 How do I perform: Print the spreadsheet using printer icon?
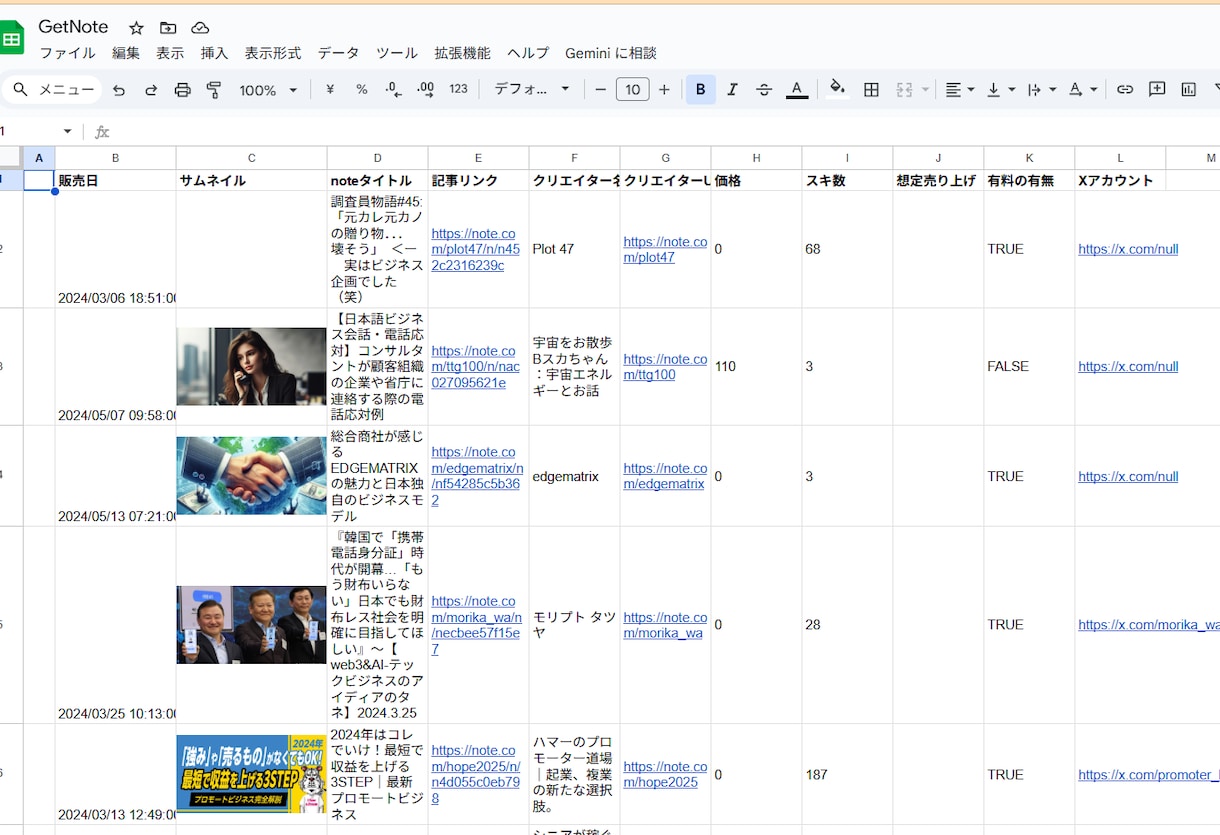point(183,90)
